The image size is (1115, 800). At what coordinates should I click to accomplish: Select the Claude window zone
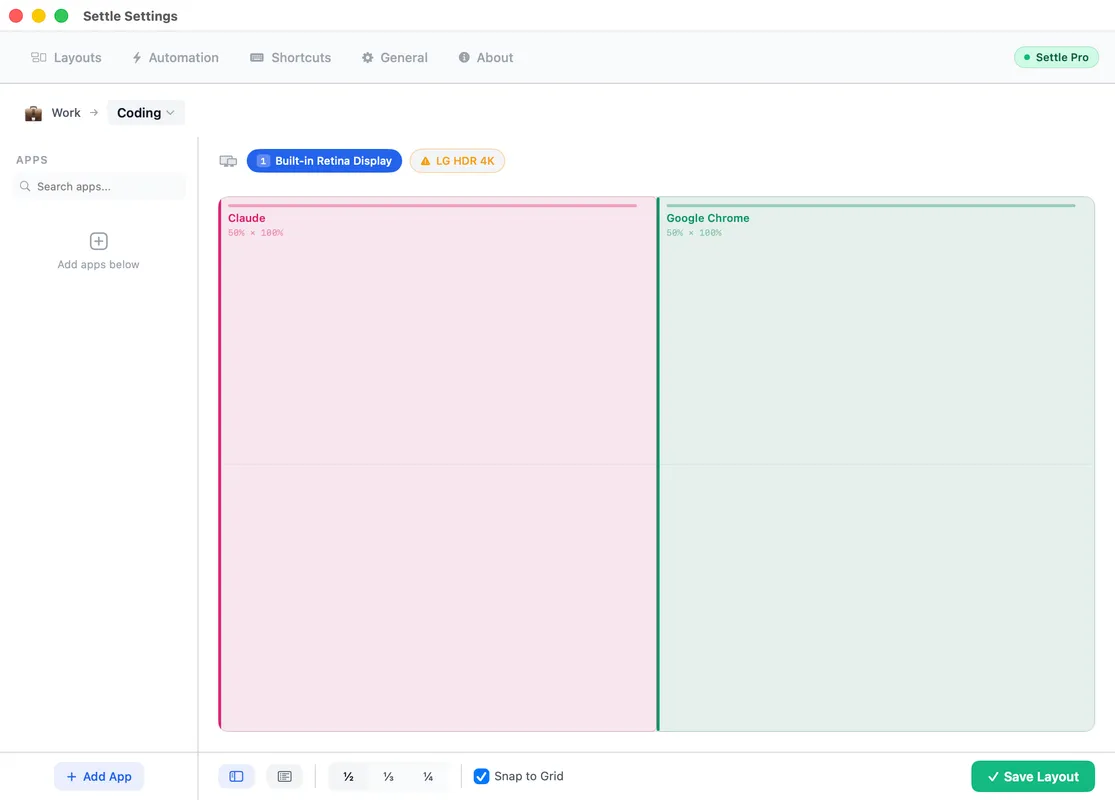pyautogui.click(x=437, y=464)
